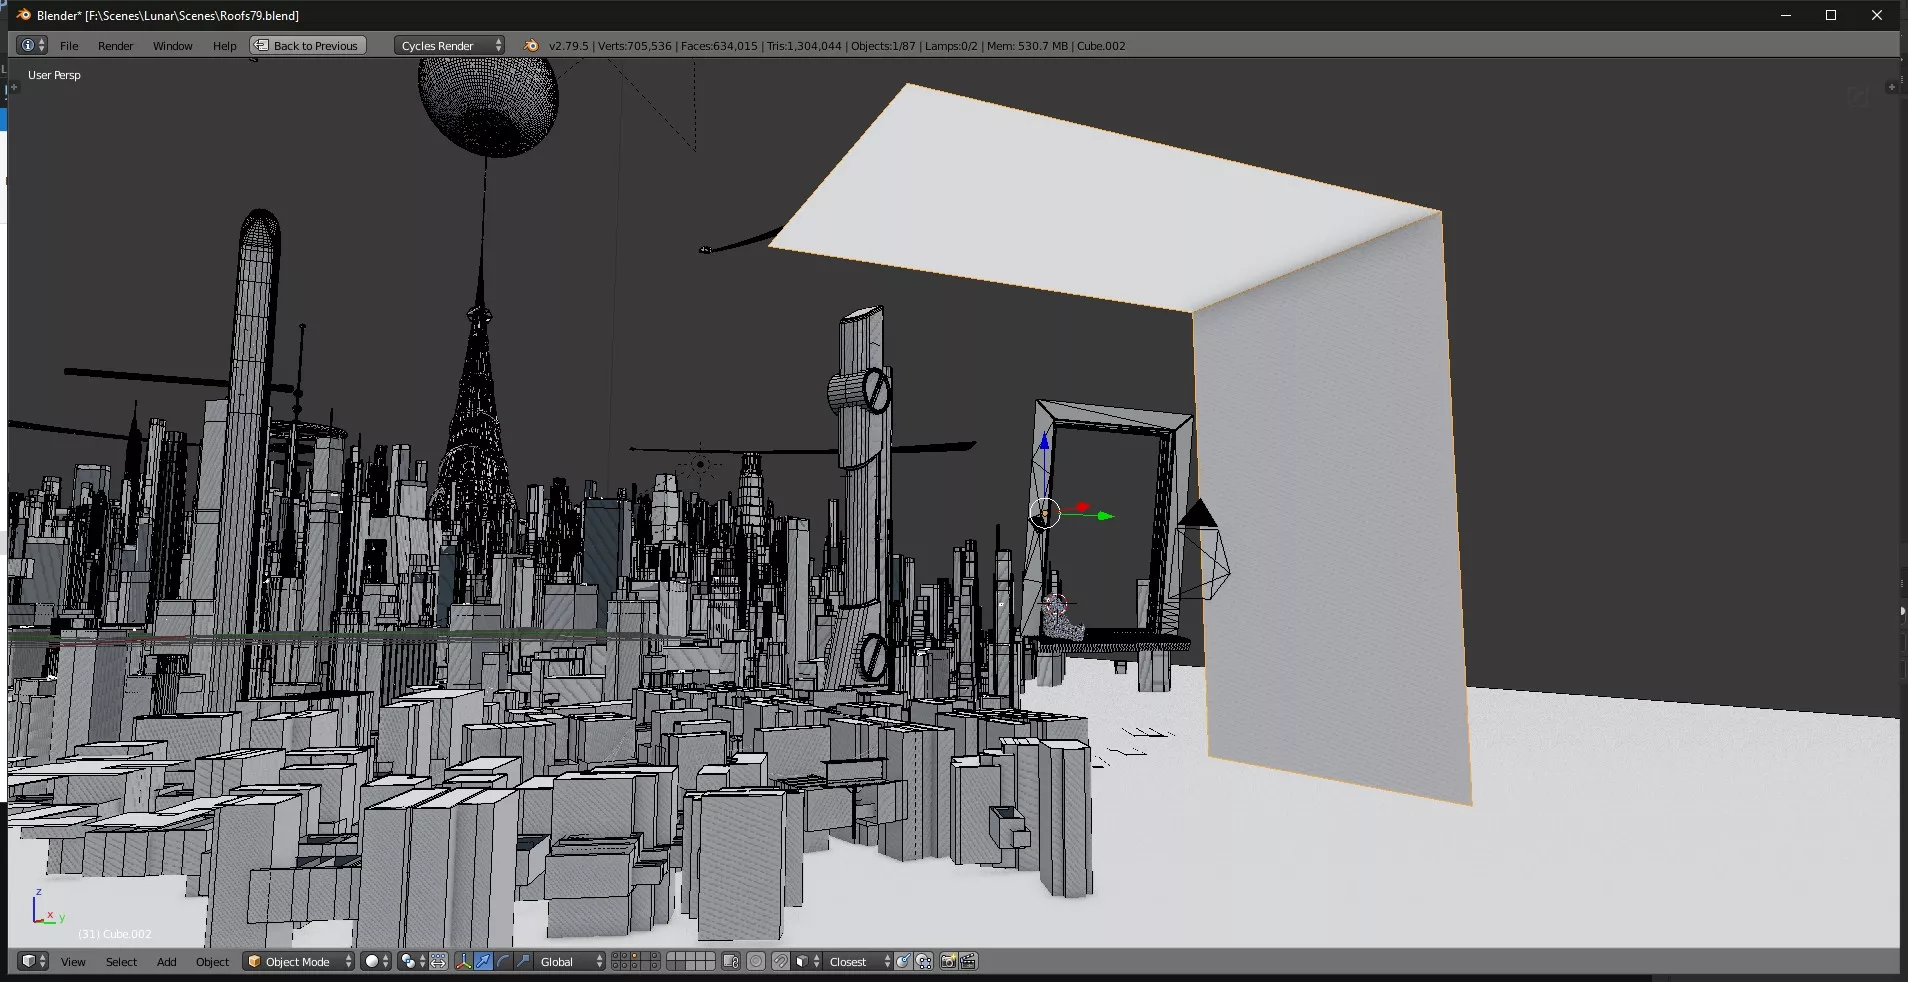Click the blue Z-axis manipulator arrow
The width and height of the screenshot is (1908, 982).
pyautogui.click(x=1044, y=442)
